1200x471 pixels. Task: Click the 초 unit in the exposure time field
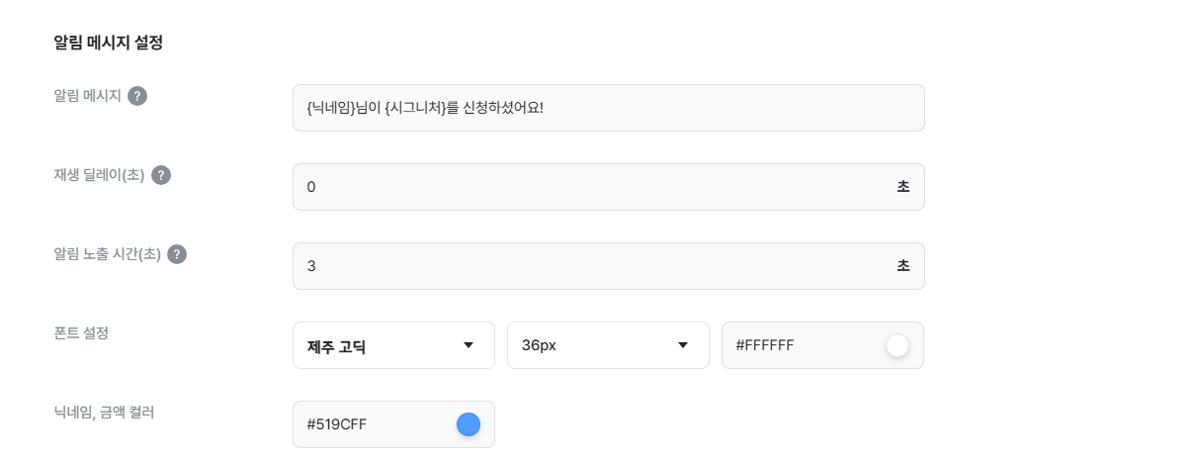tap(903, 266)
